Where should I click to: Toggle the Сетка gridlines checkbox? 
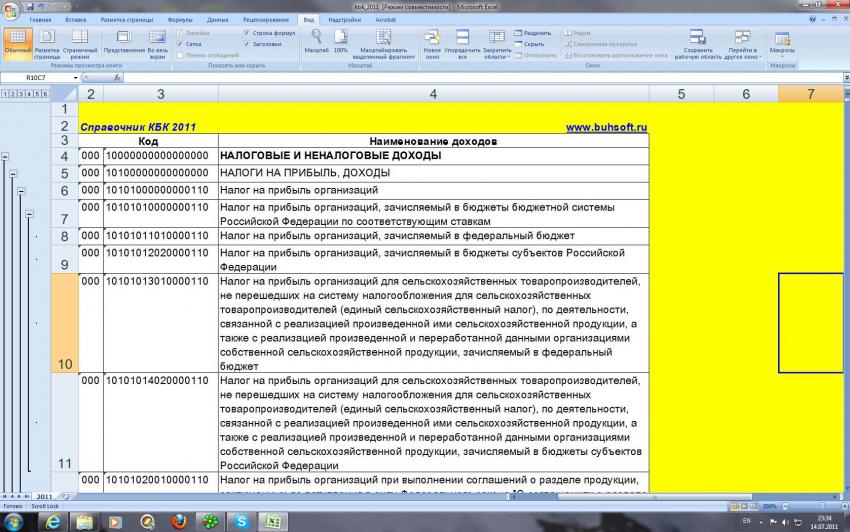(179, 44)
